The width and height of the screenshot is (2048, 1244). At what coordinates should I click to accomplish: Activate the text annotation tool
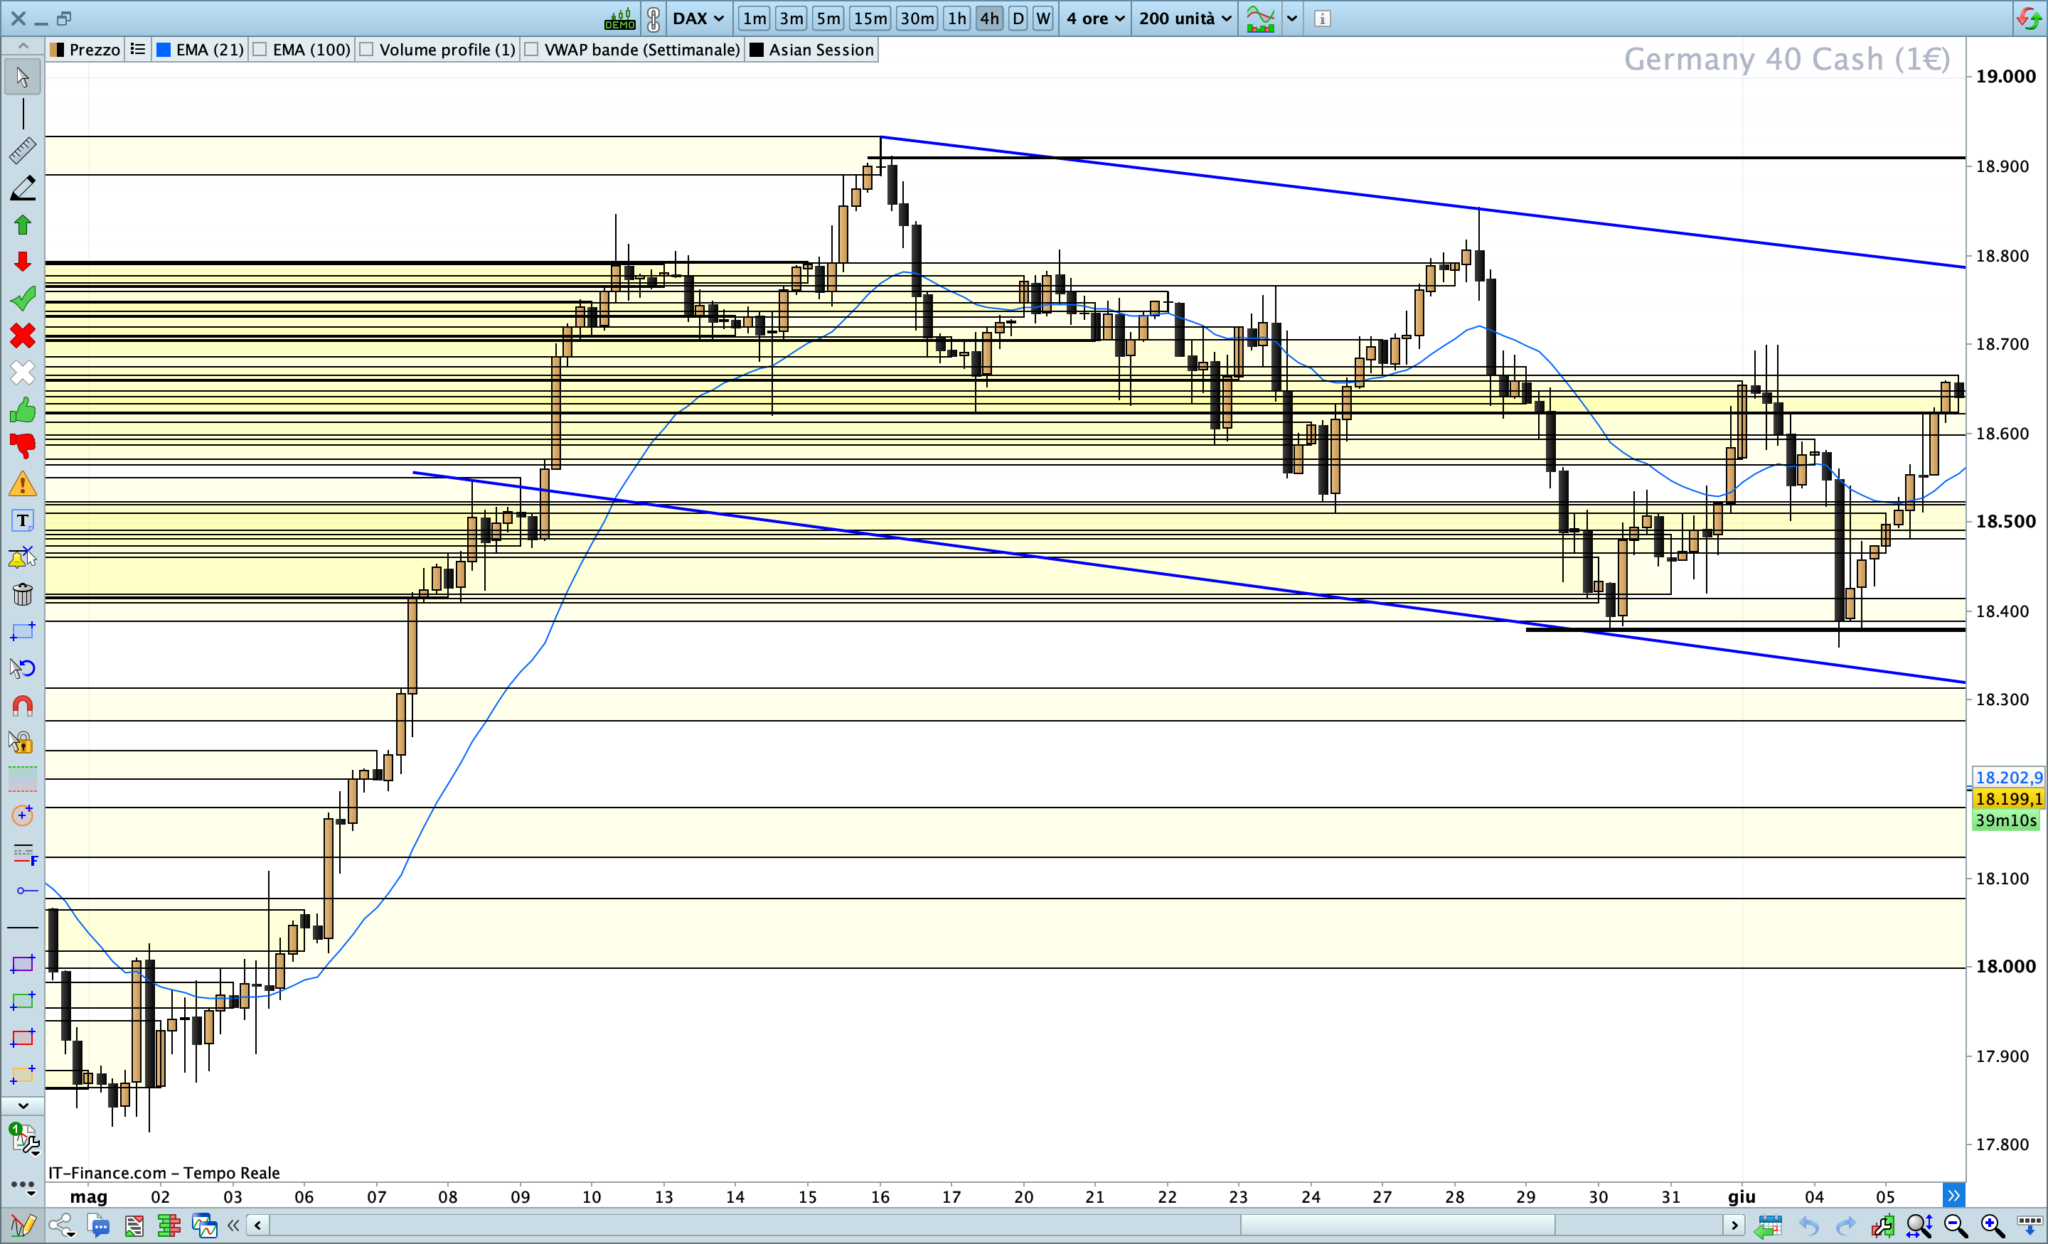click(x=22, y=521)
